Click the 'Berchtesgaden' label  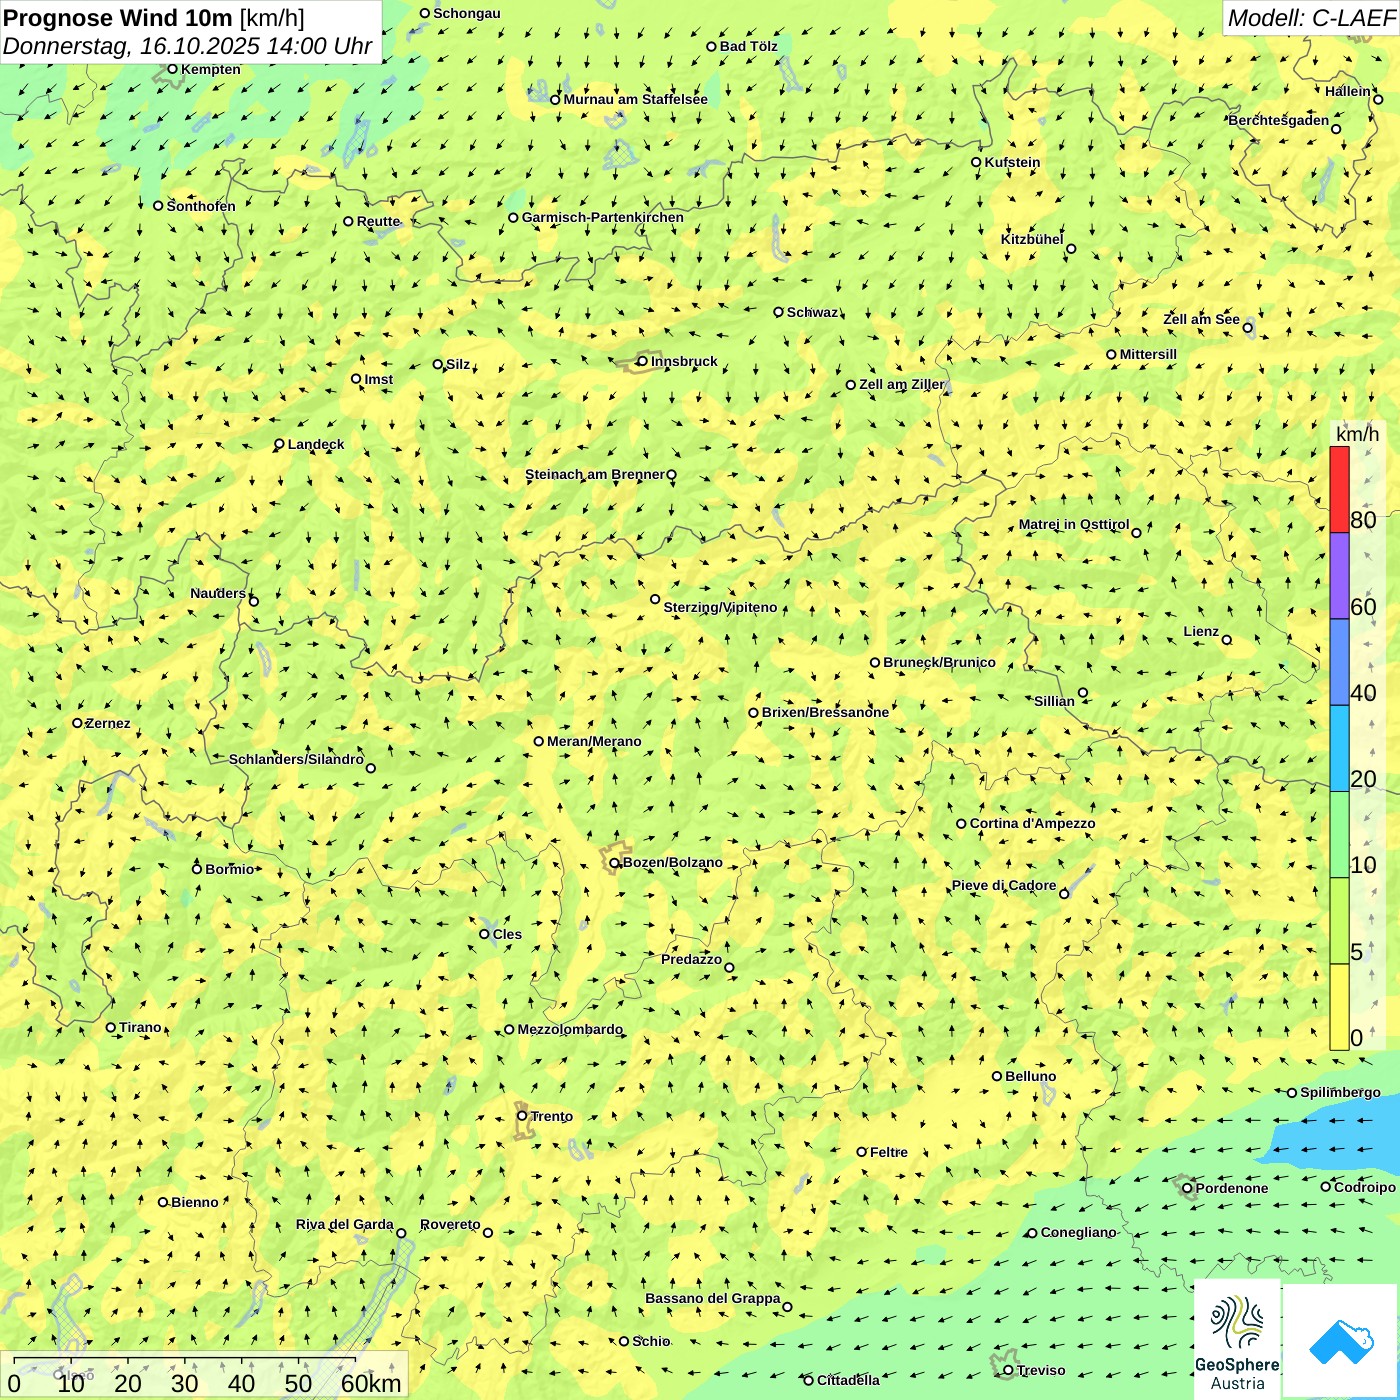point(1278,120)
